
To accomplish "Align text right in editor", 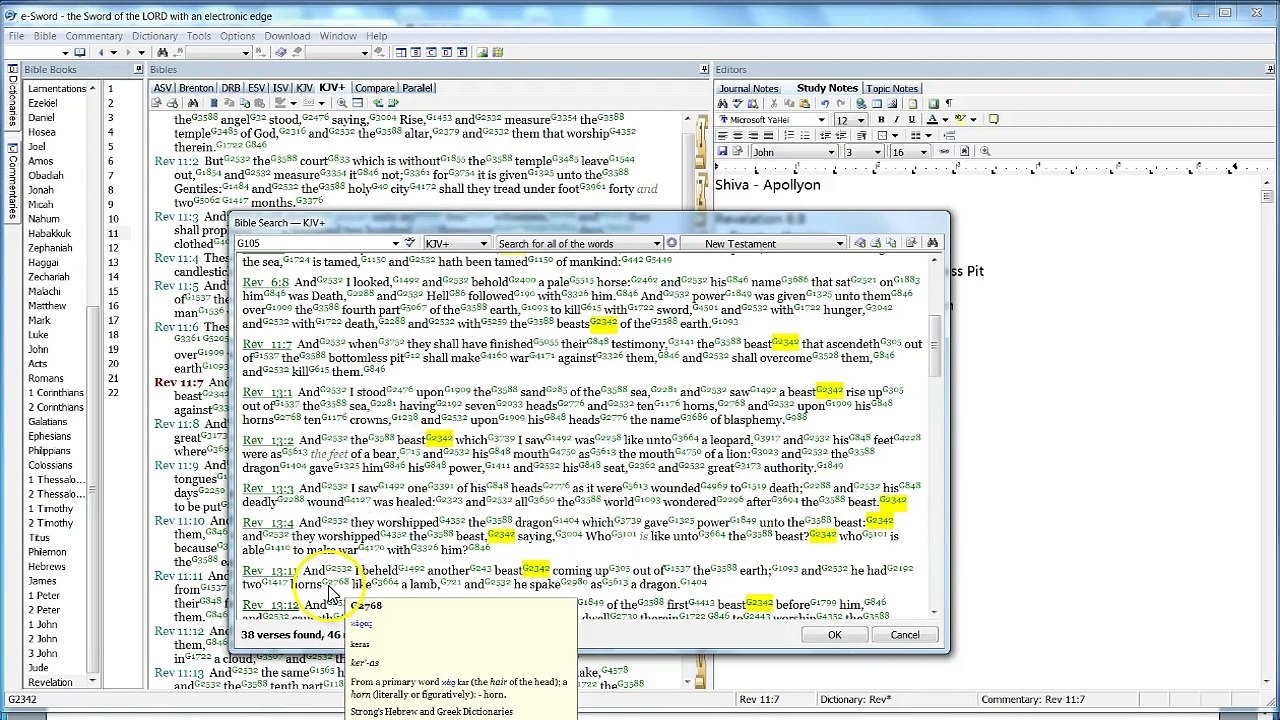I will point(752,136).
